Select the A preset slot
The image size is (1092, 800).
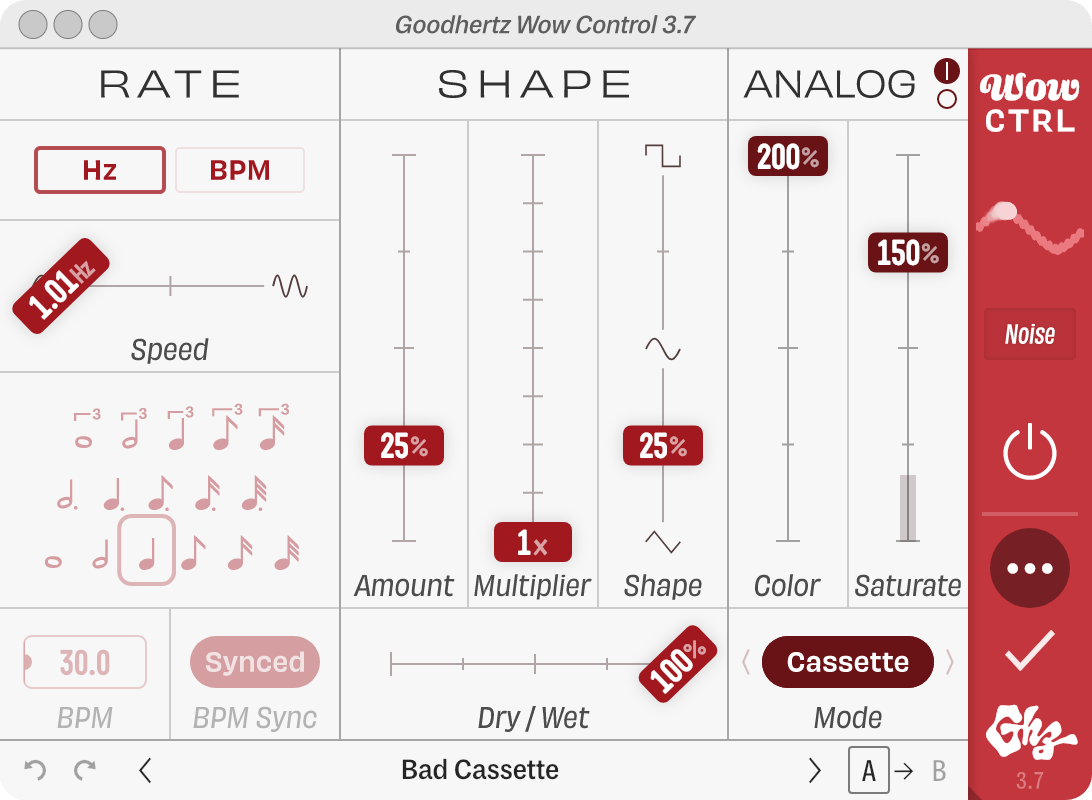[868, 770]
